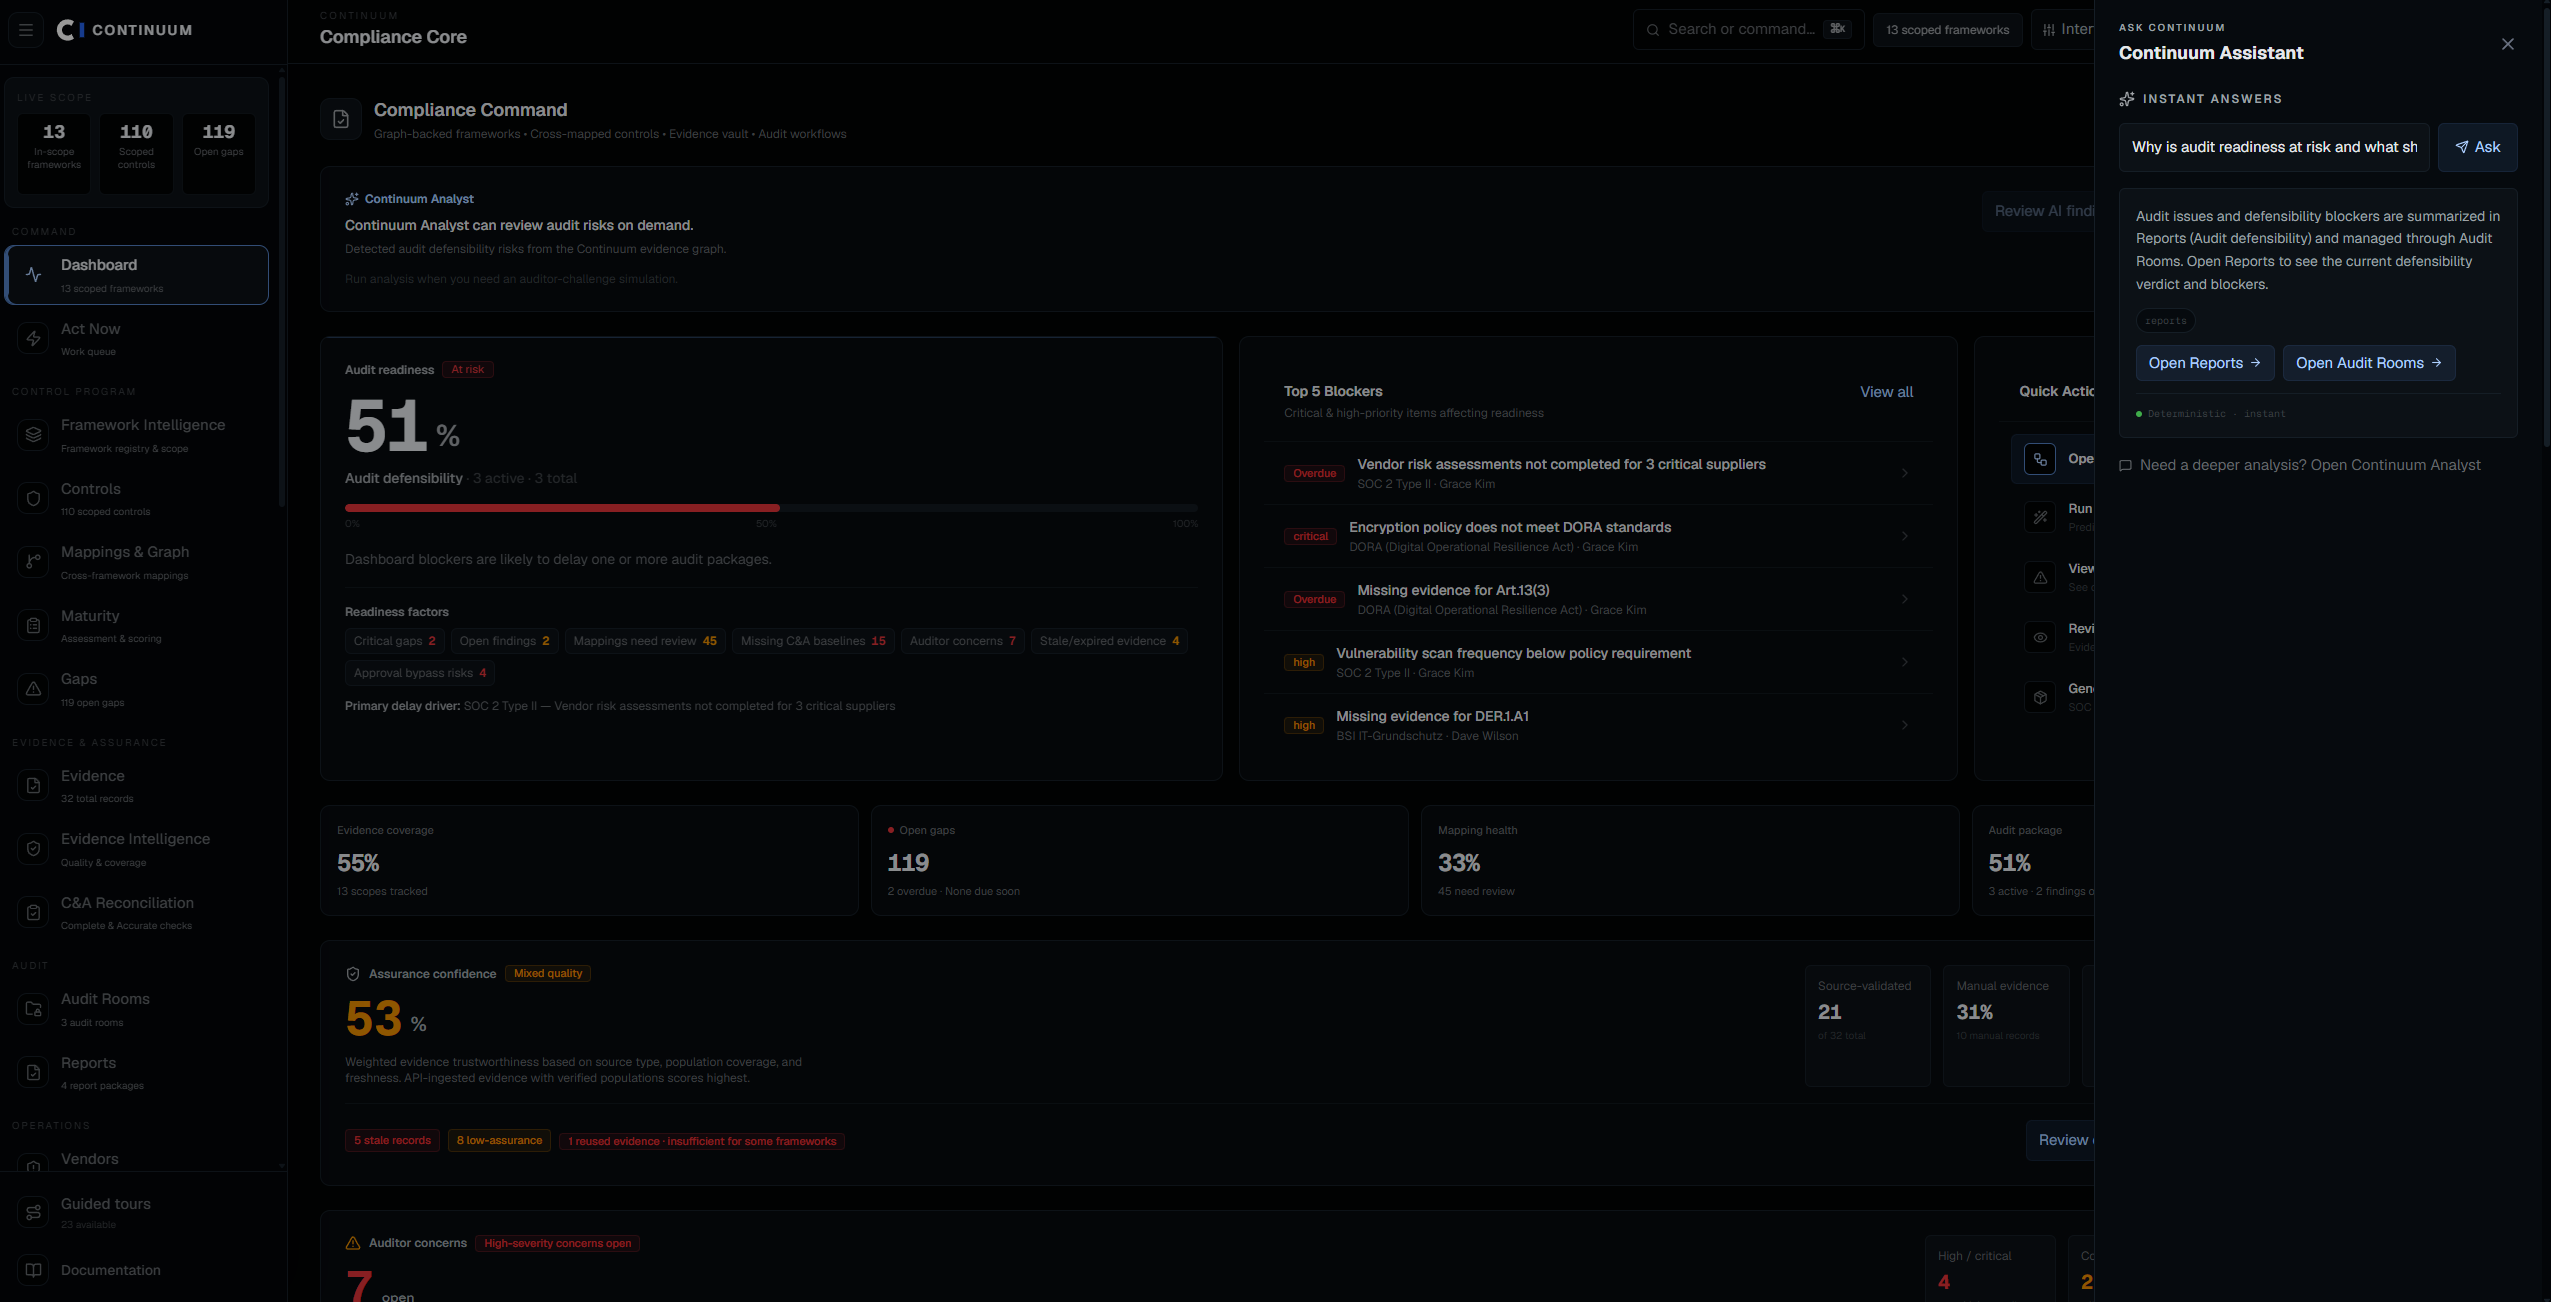Click the Maturity clipboard icon
2551x1302 pixels.
click(34, 626)
